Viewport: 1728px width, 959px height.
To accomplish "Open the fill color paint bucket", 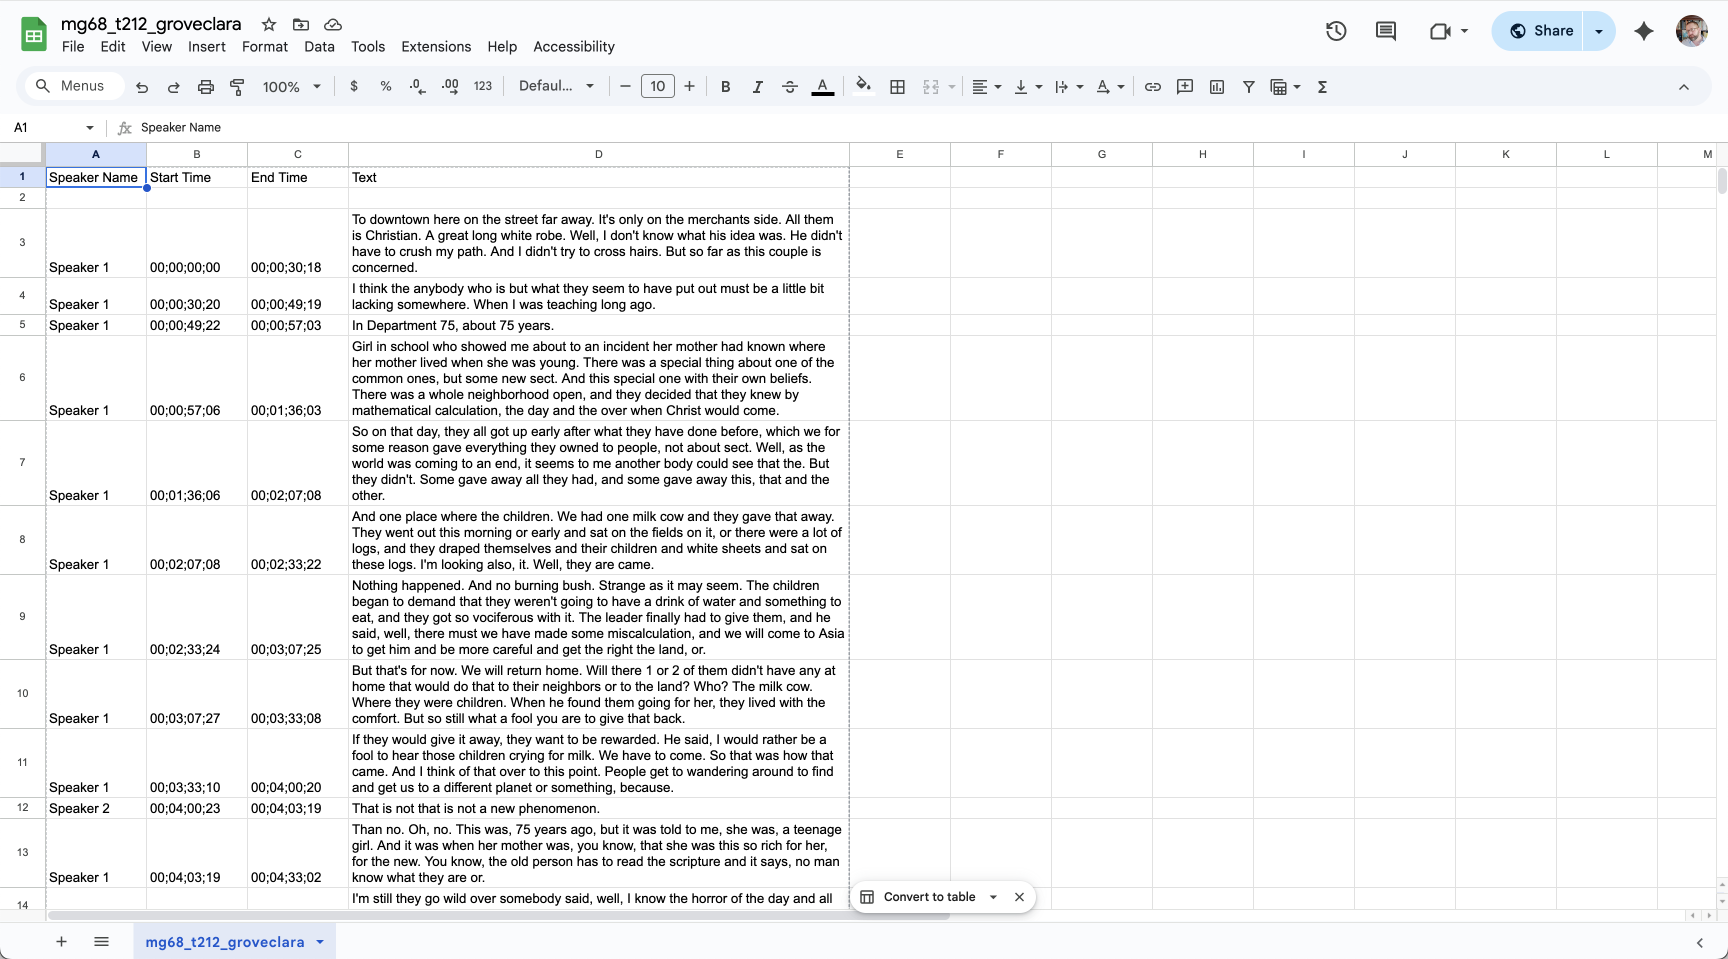I will click(863, 87).
